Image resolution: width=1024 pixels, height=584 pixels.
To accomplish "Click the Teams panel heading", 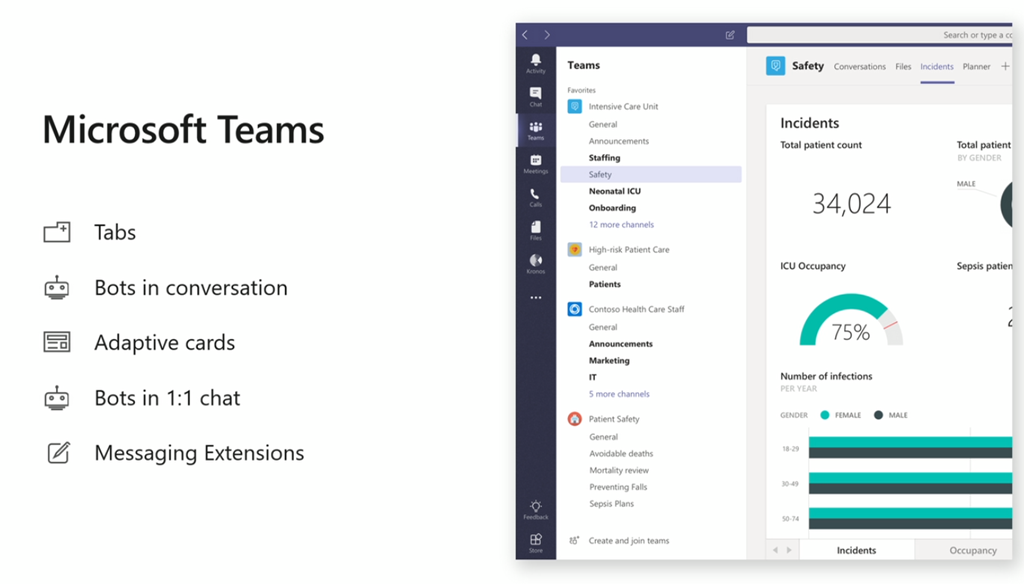I will point(583,65).
